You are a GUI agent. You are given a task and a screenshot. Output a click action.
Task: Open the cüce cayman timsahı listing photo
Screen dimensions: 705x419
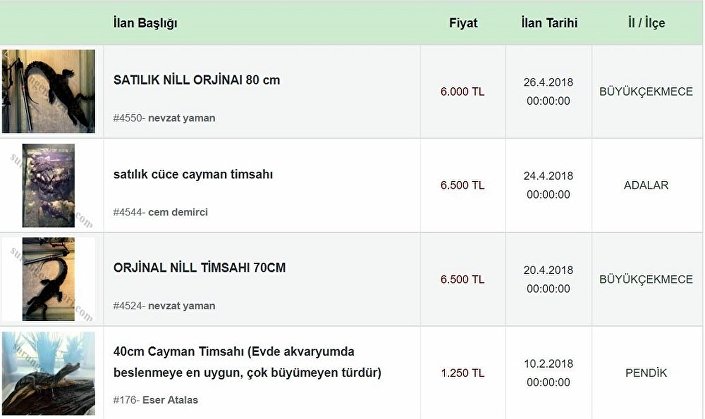[49, 185]
